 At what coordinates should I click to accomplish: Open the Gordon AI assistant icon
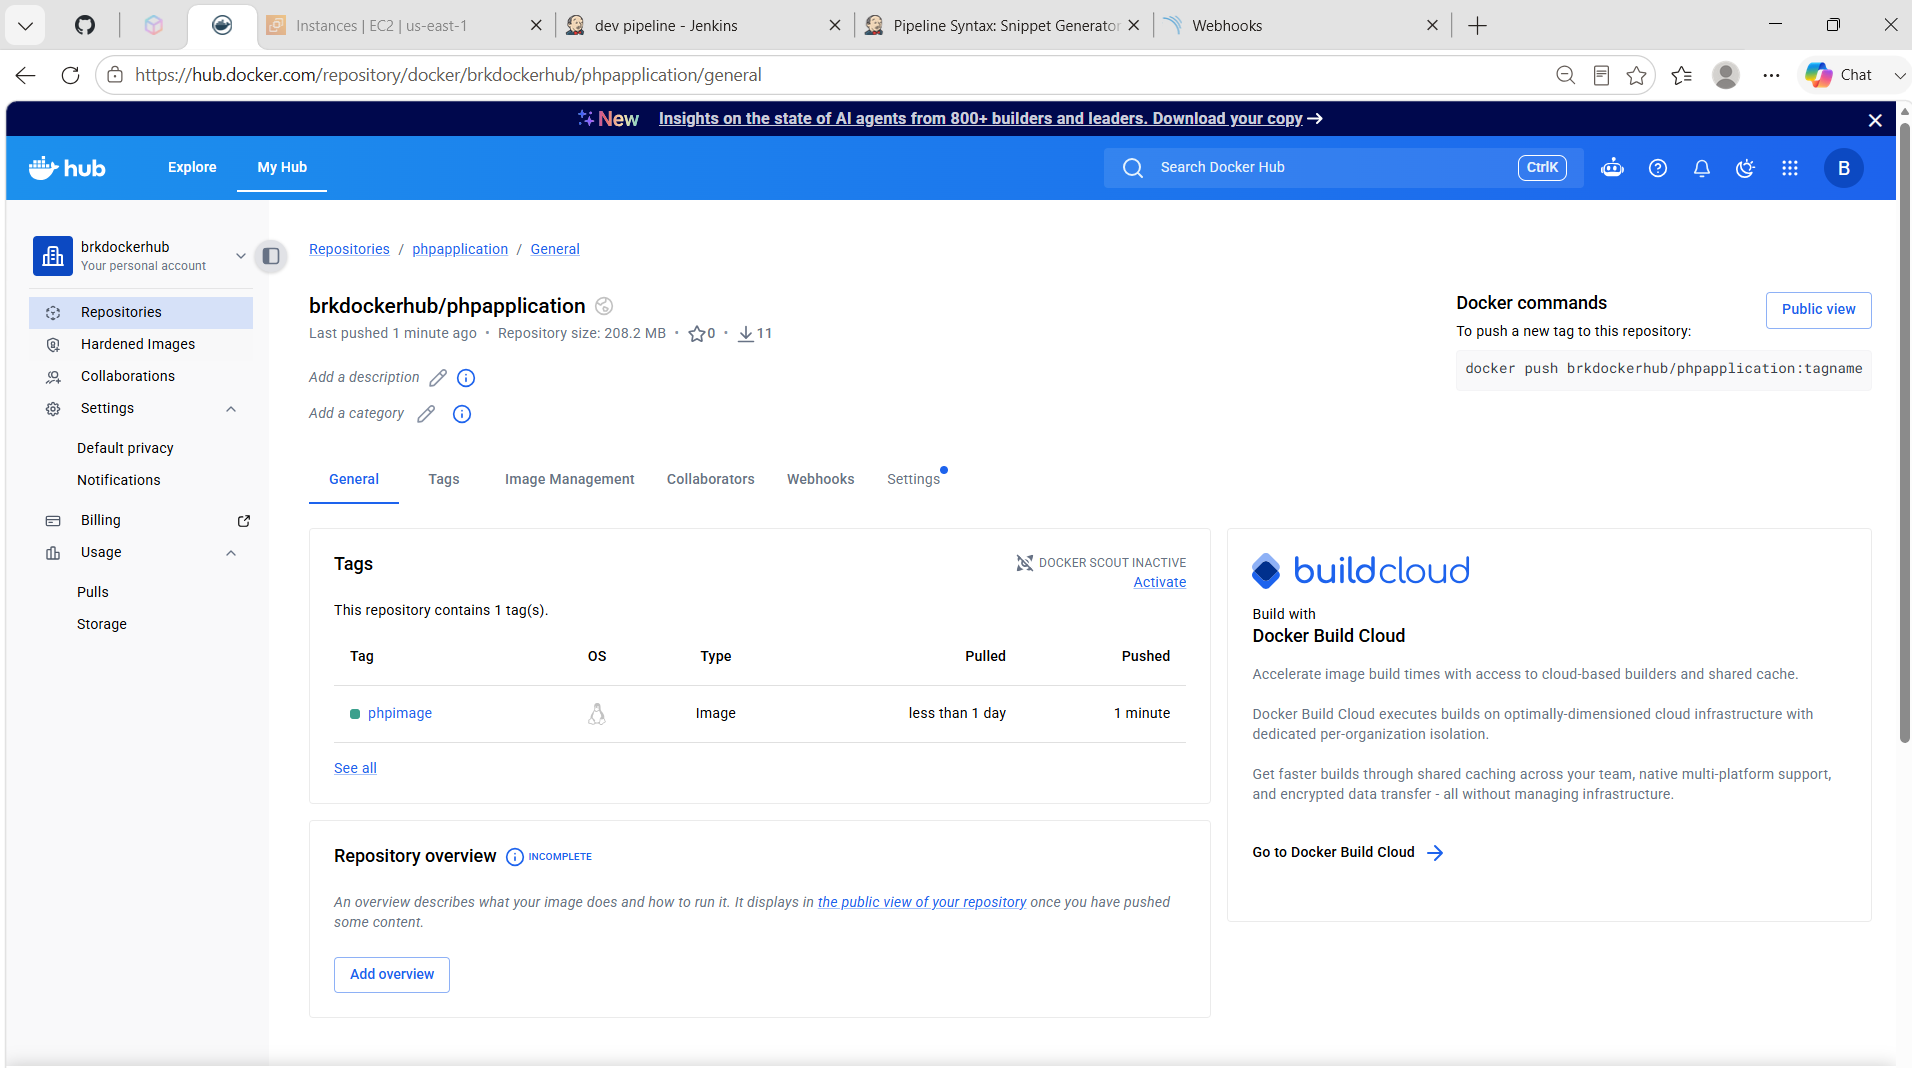click(x=1612, y=168)
